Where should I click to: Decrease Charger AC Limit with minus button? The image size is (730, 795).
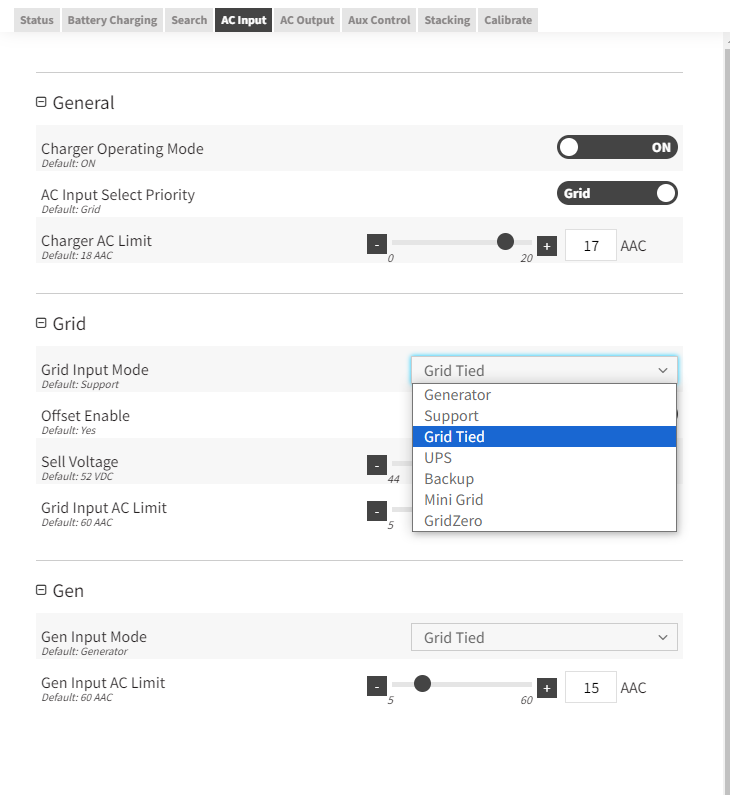pos(377,244)
